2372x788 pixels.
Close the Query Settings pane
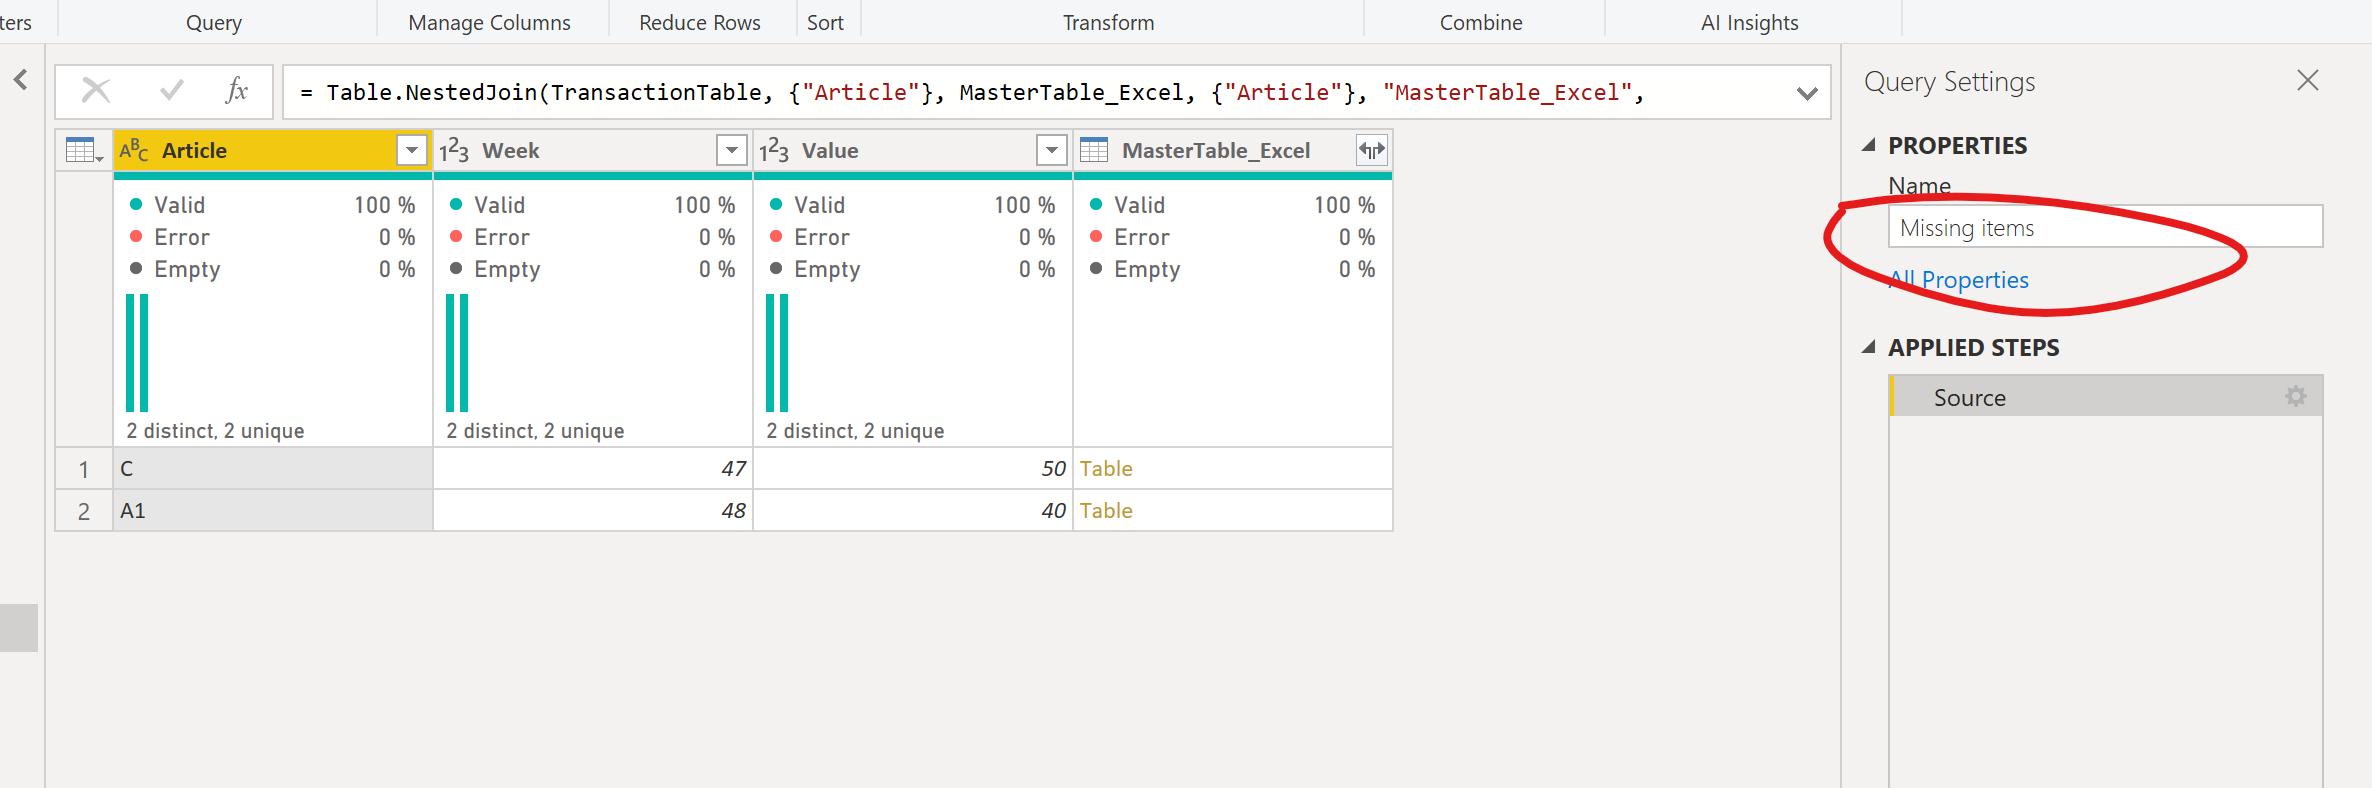pos(2308,80)
